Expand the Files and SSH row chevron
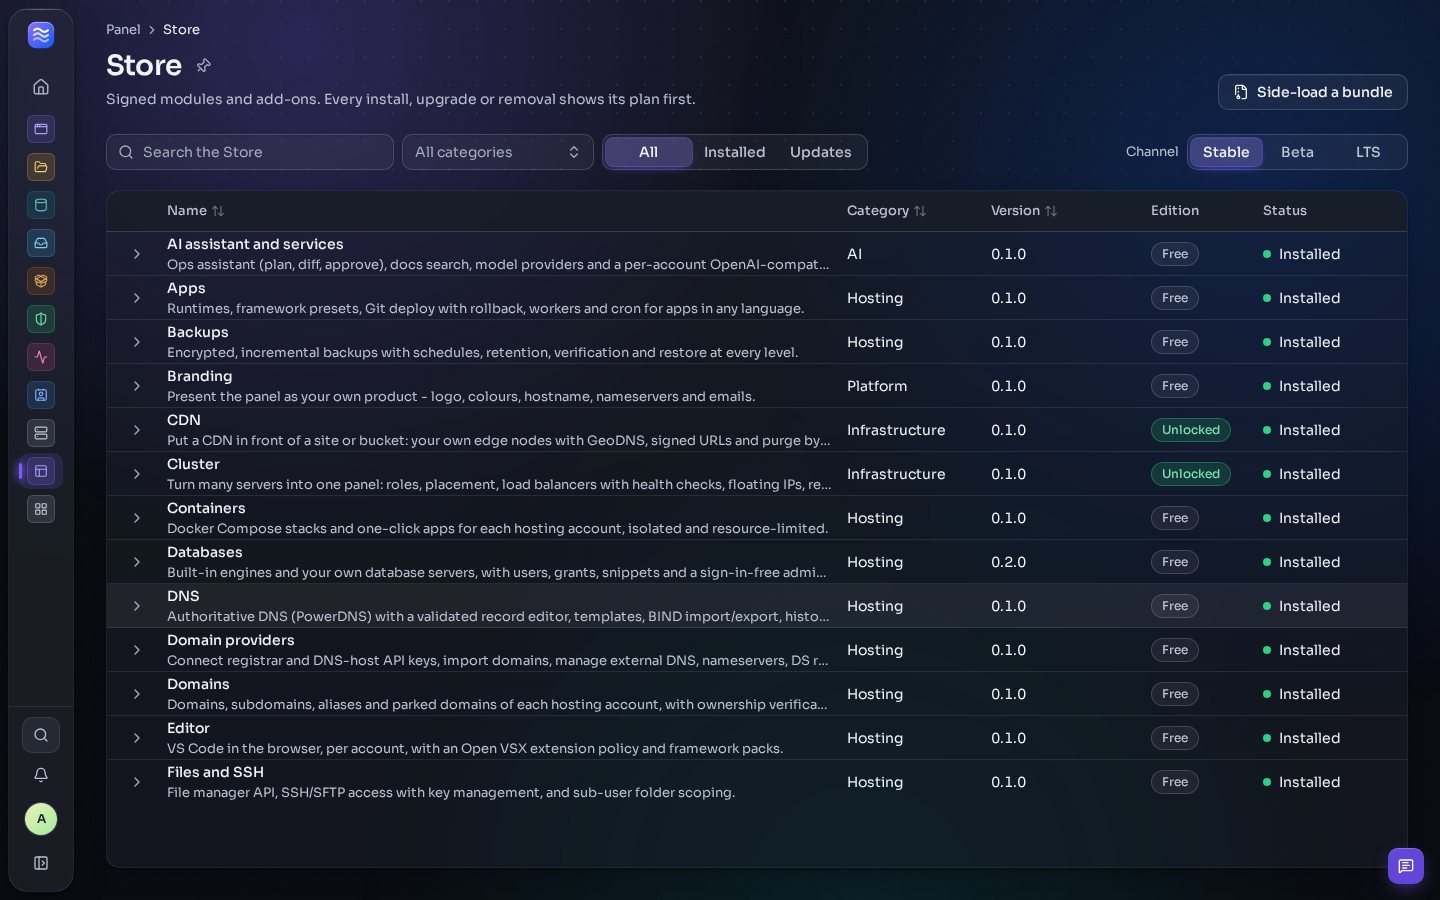Image resolution: width=1440 pixels, height=900 pixels. pos(137,782)
